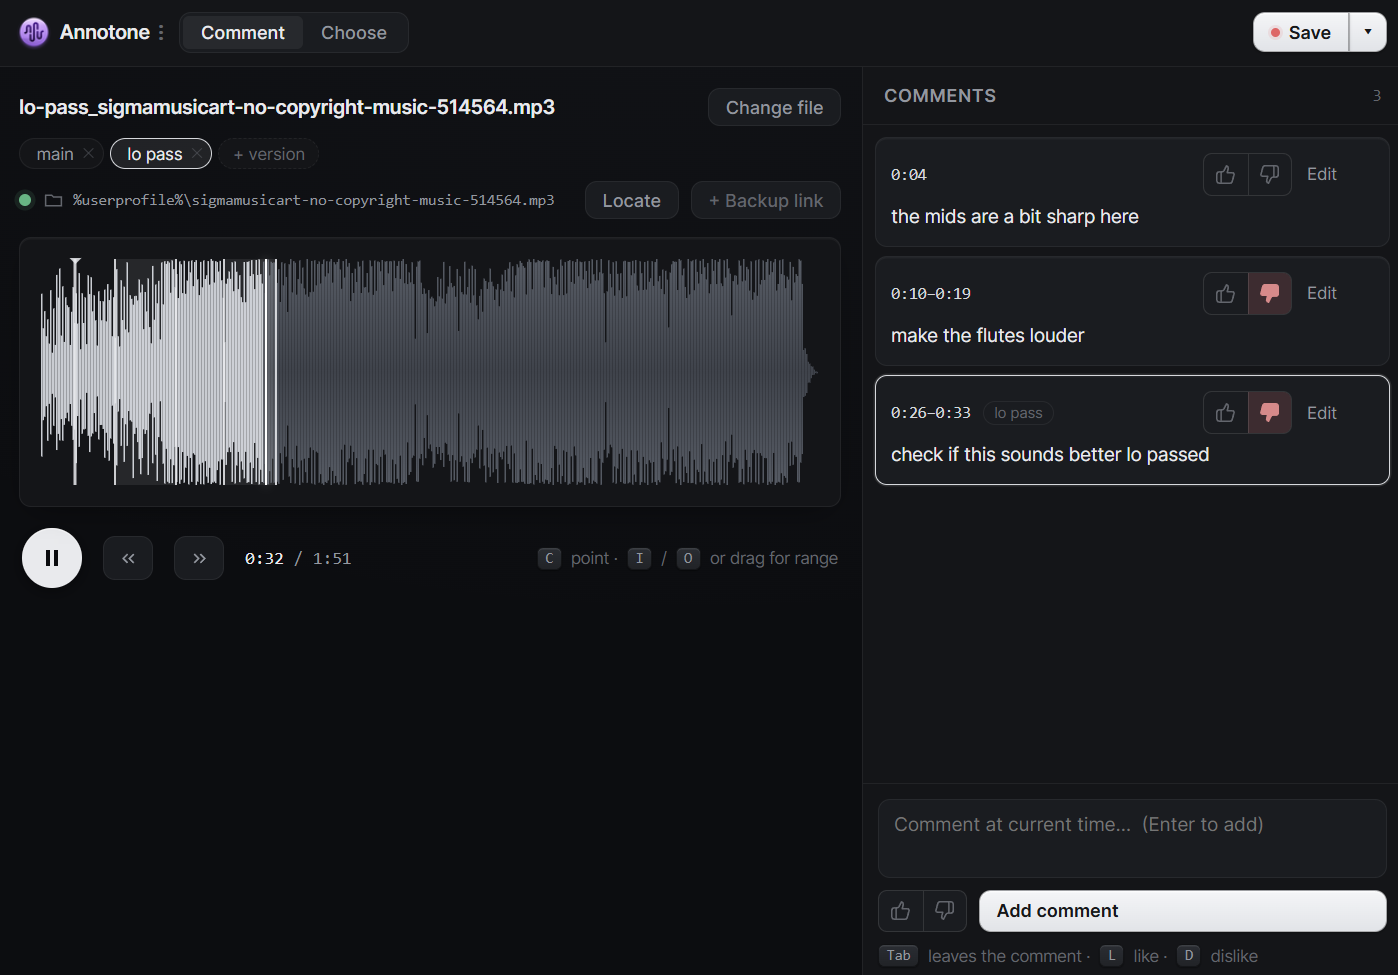Add a Backup link
1398x975 pixels.
pos(766,200)
